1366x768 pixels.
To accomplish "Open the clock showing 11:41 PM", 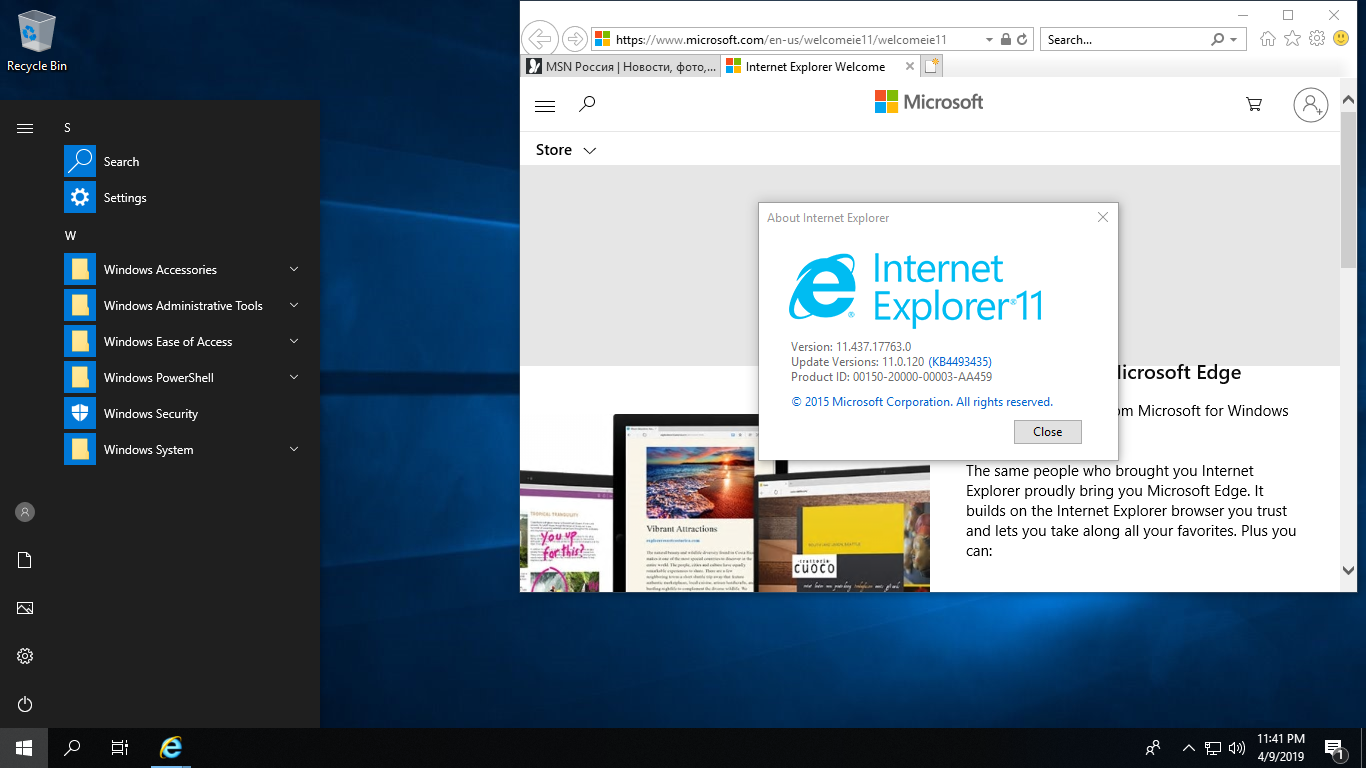I will [1281, 748].
